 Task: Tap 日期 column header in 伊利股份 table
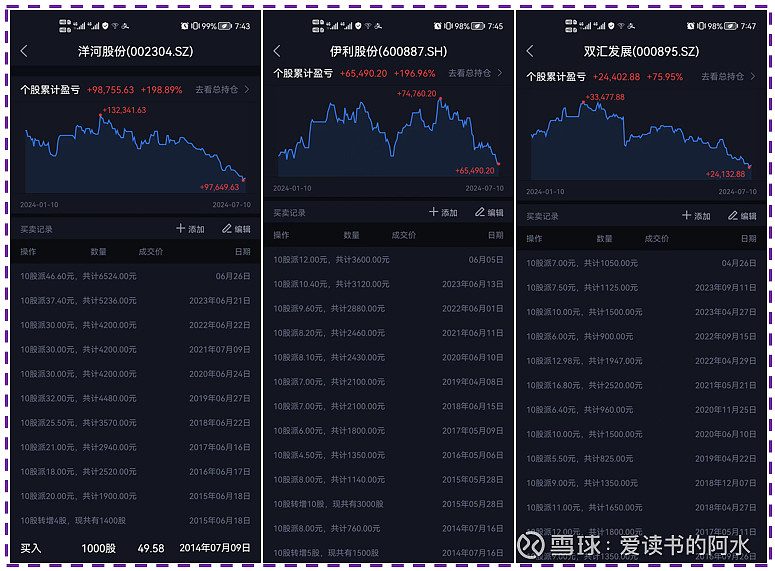[496, 235]
